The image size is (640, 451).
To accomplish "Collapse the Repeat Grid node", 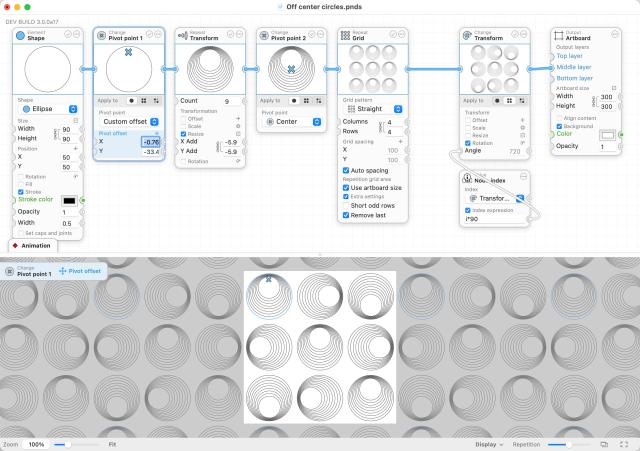I will [402, 34].
